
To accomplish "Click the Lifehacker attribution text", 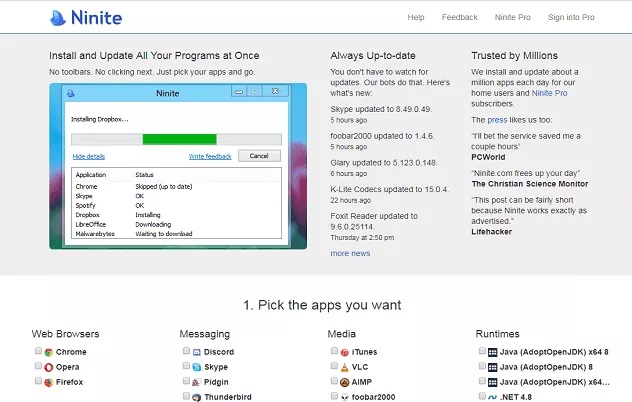I will coord(491,232).
